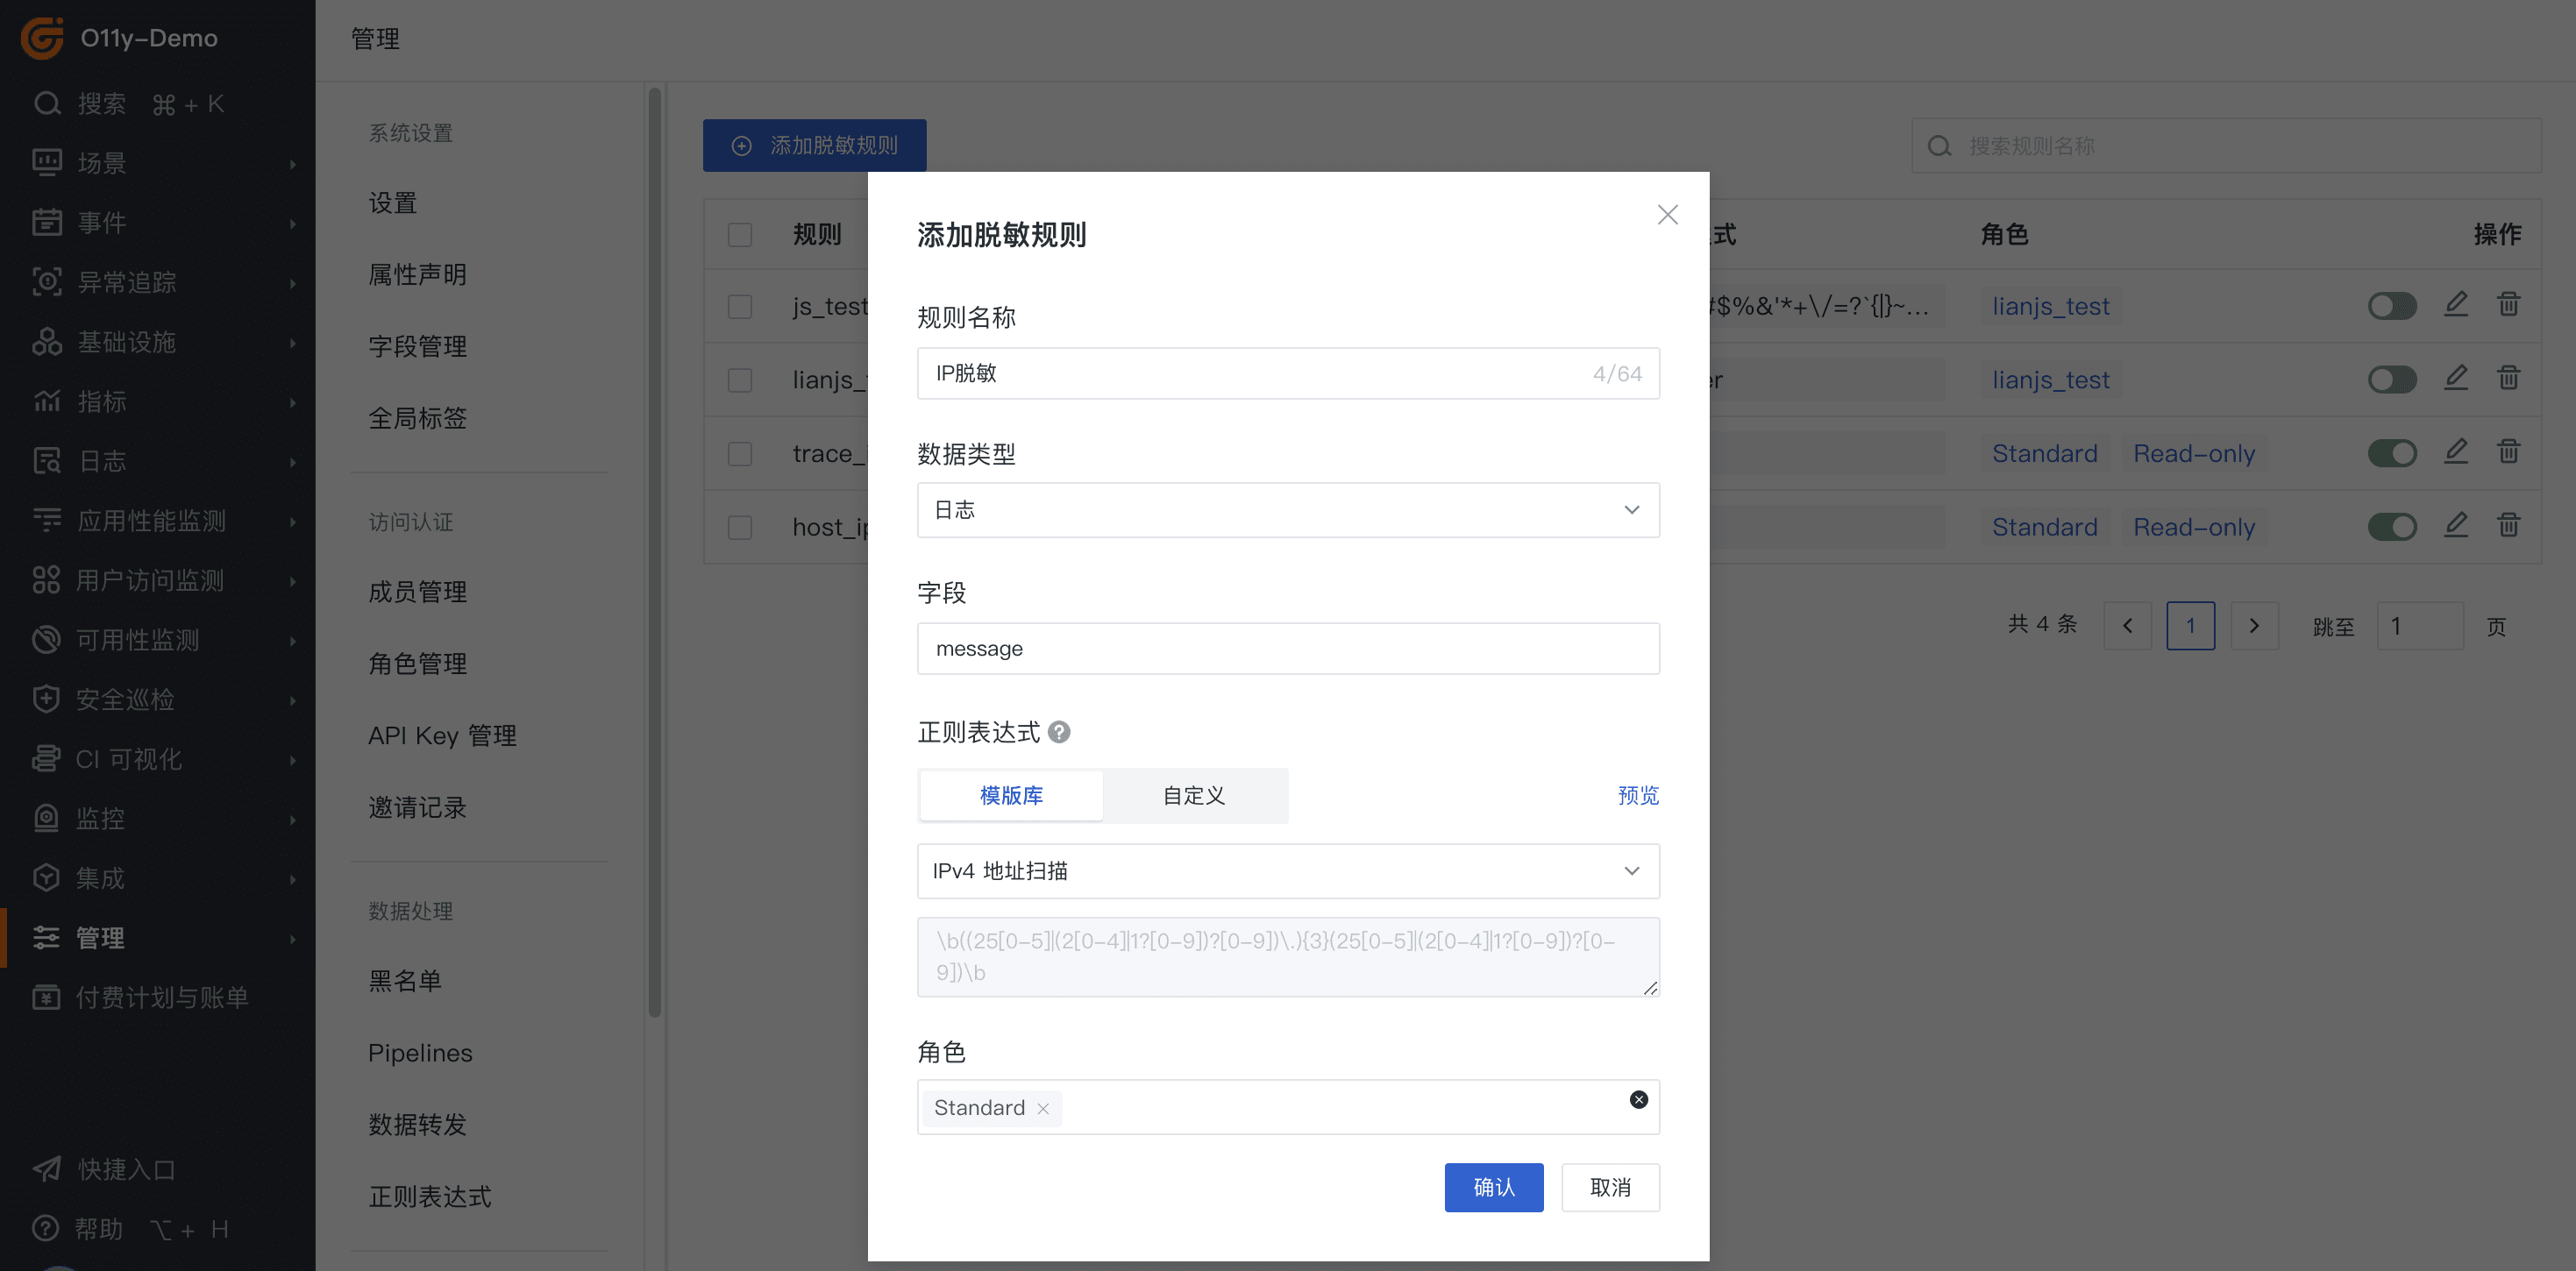Click the search icon in the left sidebar

pyautogui.click(x=47, y=104)
